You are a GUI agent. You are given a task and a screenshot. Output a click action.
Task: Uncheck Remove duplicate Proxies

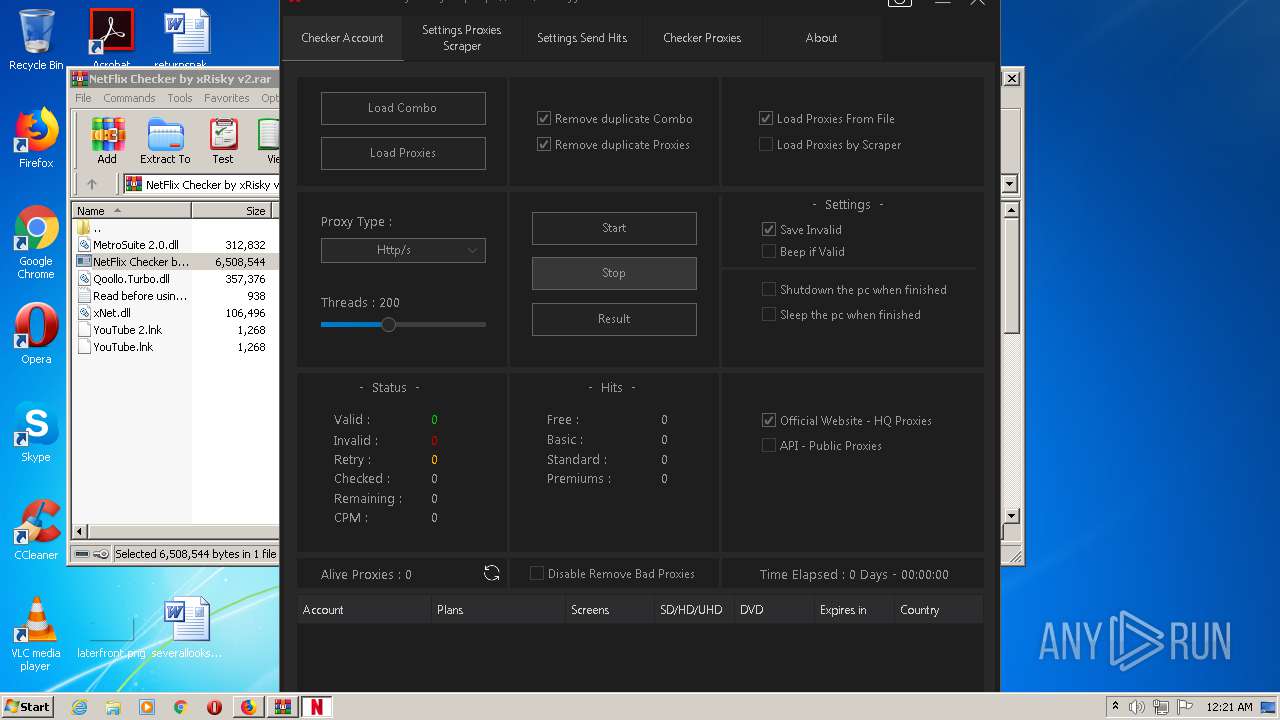coord(544,144)
